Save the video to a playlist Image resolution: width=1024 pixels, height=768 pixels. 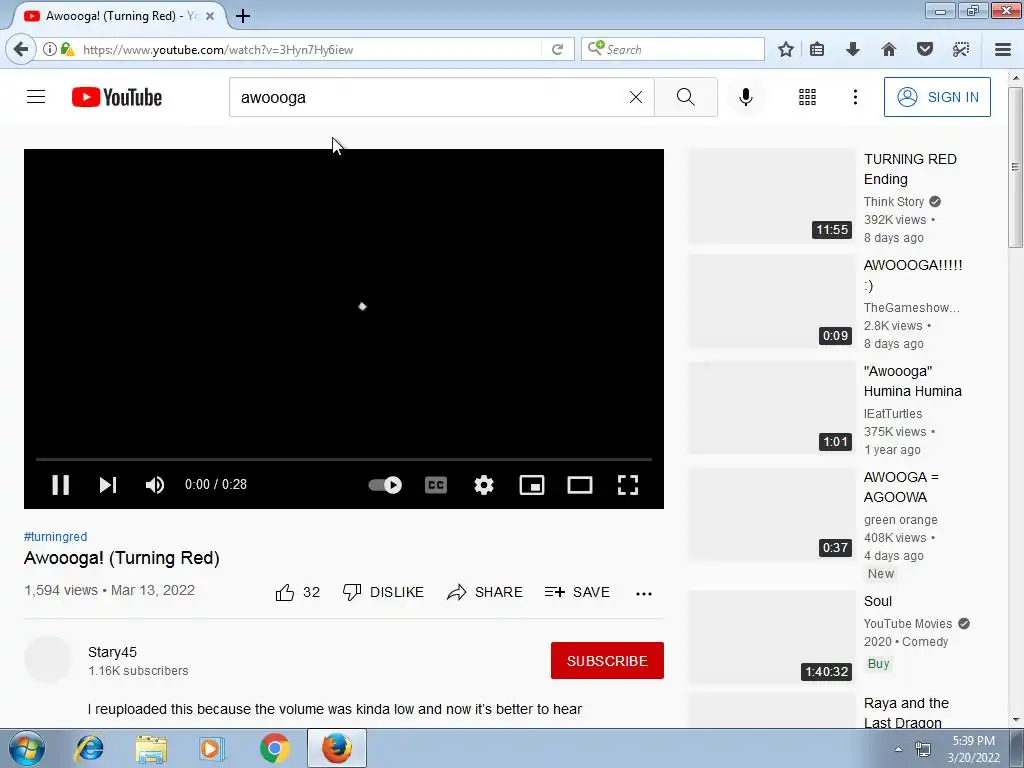pos(577,592)
